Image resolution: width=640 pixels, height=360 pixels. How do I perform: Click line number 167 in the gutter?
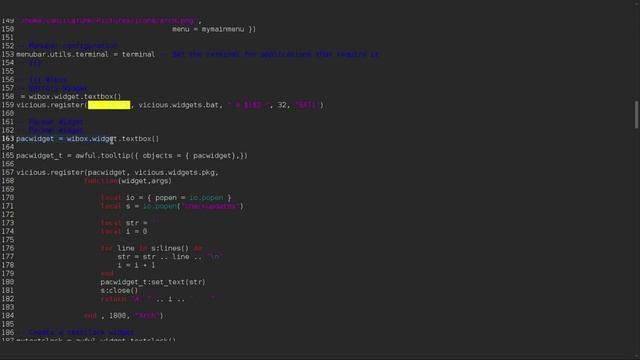point(8,173)
